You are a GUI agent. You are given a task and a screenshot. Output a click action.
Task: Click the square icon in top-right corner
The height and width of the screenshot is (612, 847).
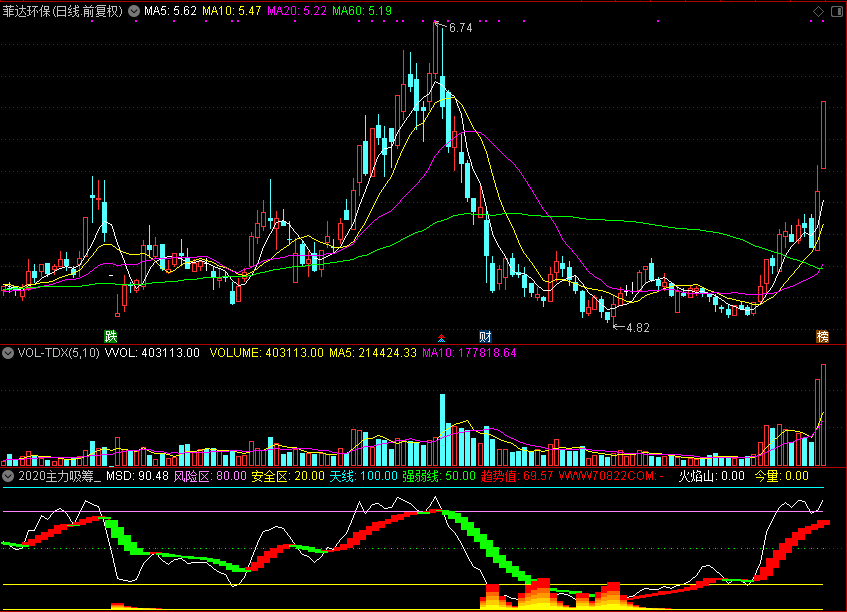[x=835, y=11]
